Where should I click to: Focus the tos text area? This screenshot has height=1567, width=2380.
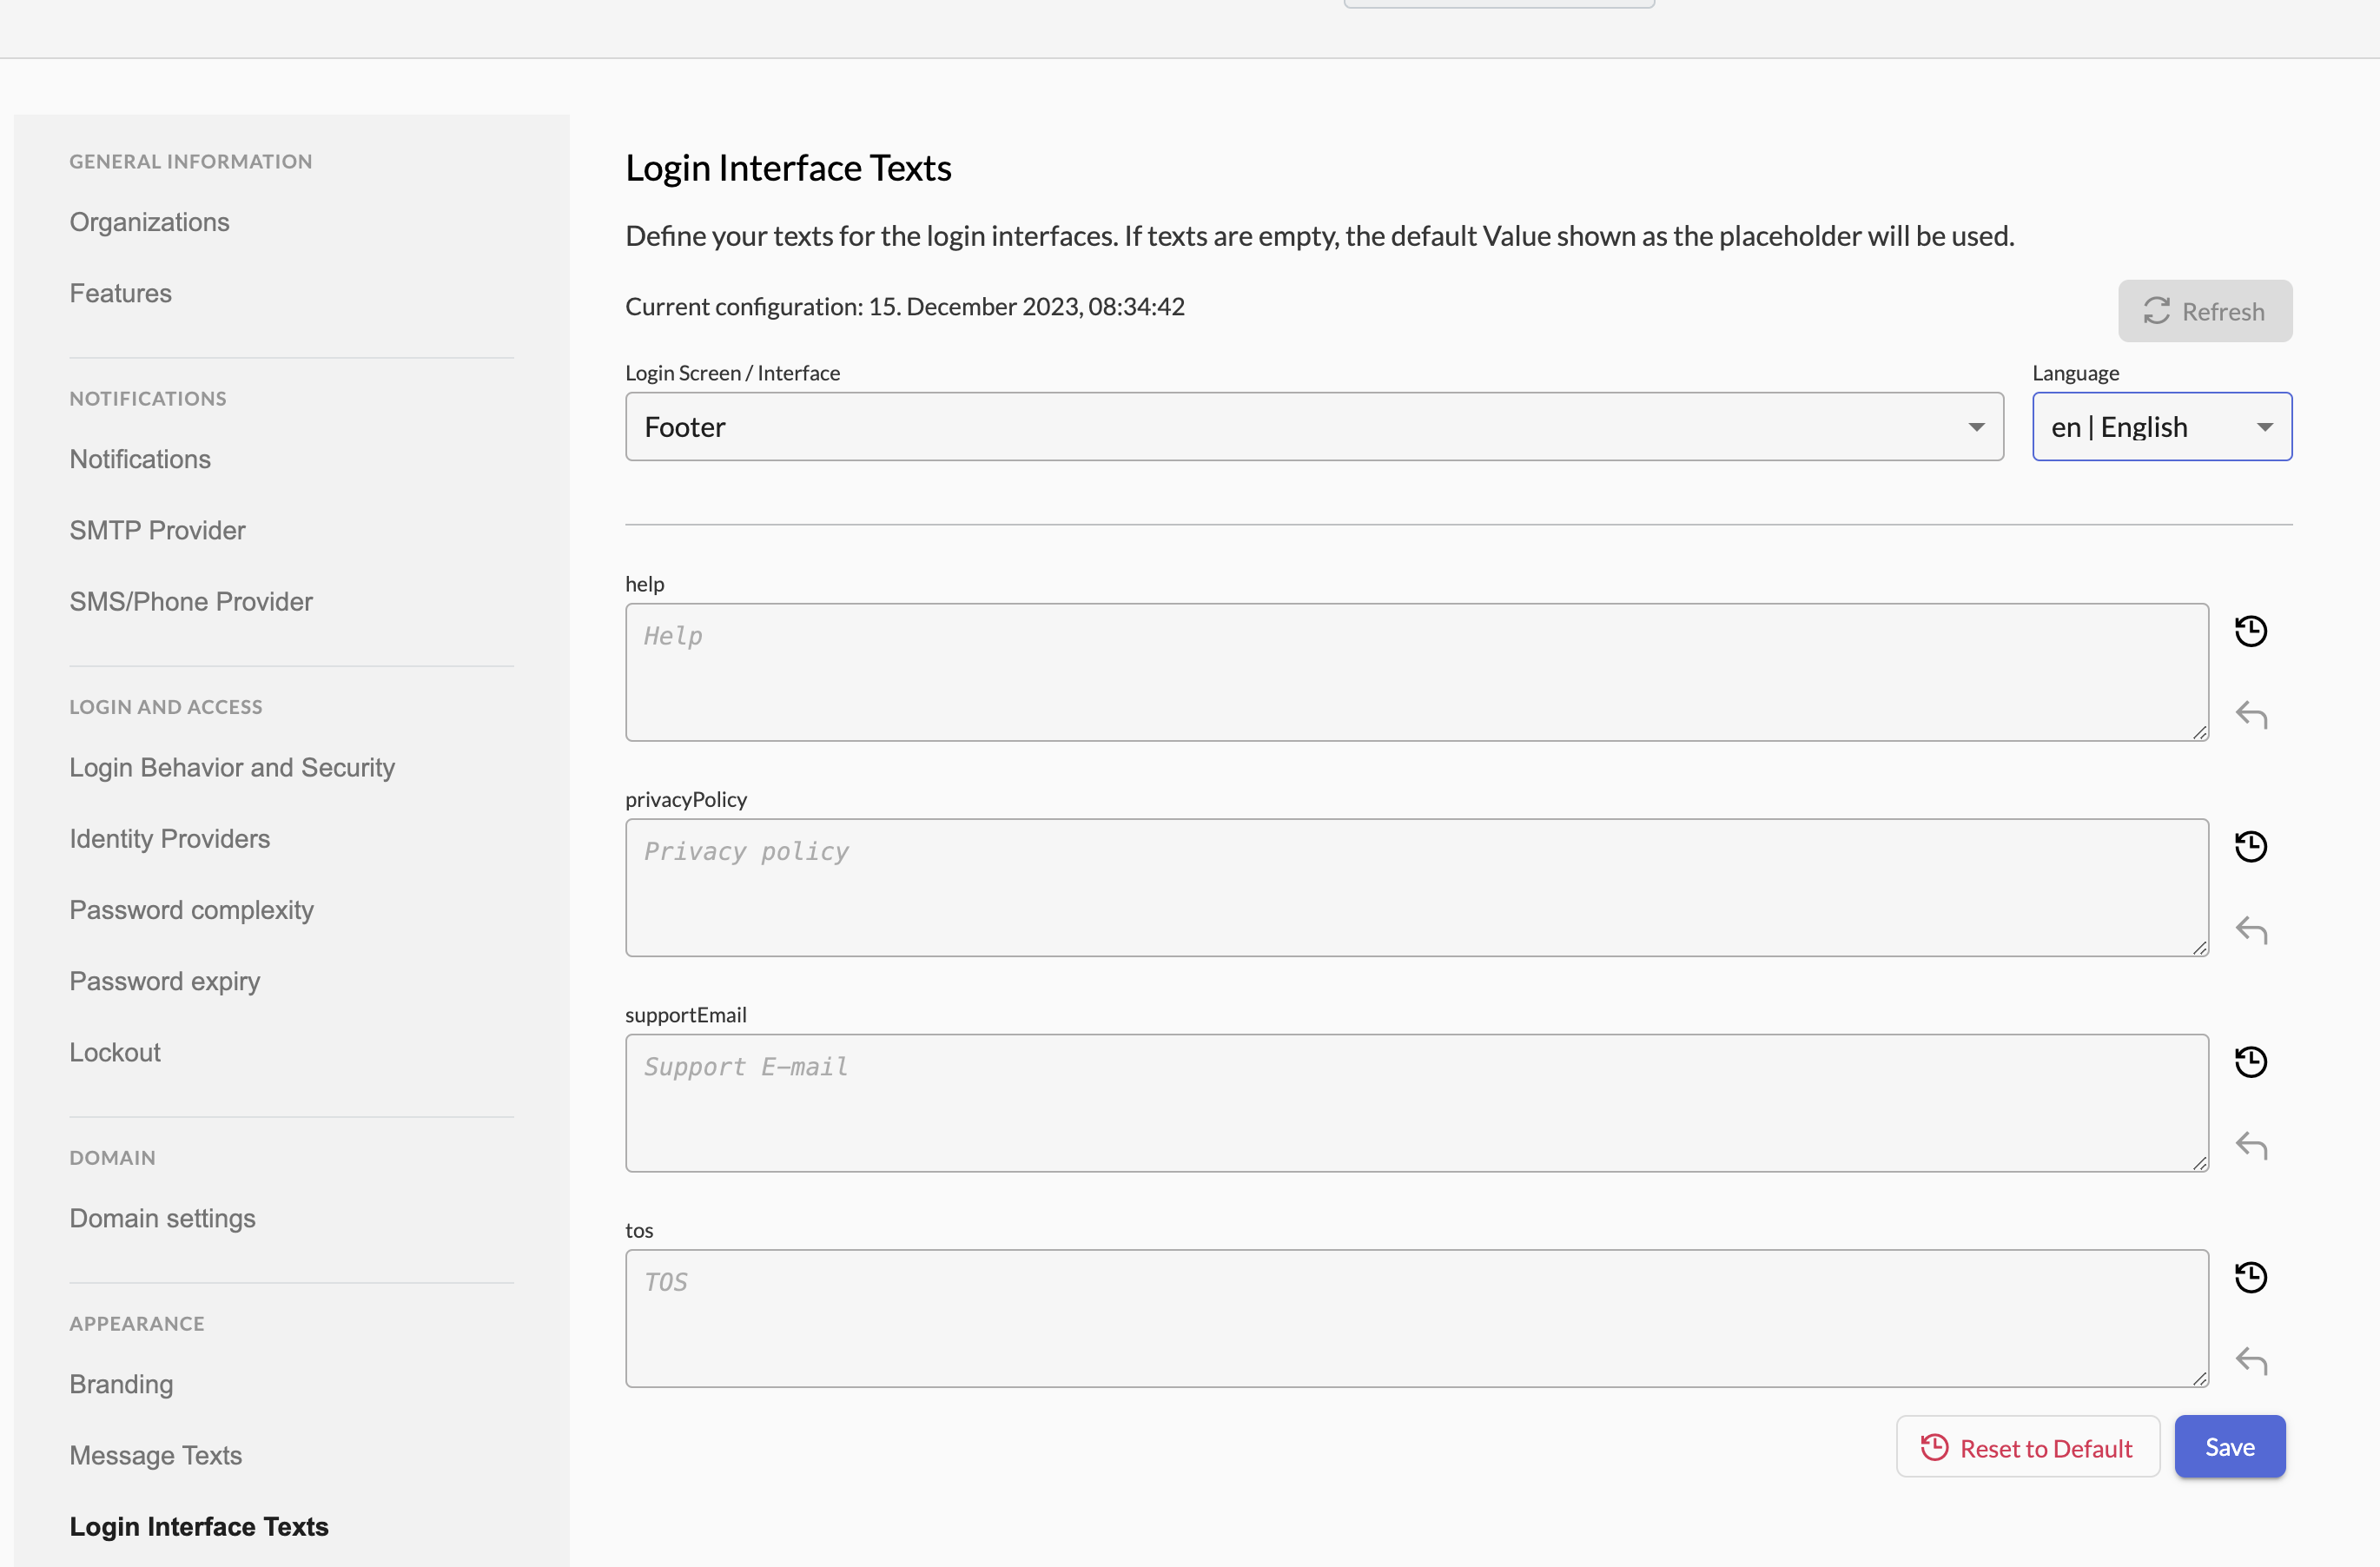[x=1416, y=1318]
